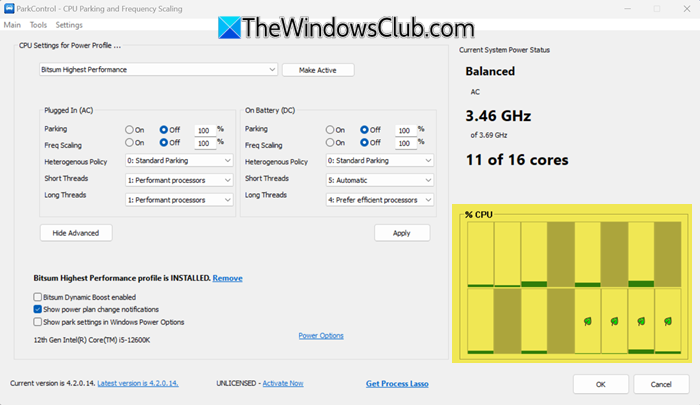Image resolution: width=700 pixels, height=405 pixels.
Task: Click the first green leaf efficiency-core icon
Action: pos(588,321)
